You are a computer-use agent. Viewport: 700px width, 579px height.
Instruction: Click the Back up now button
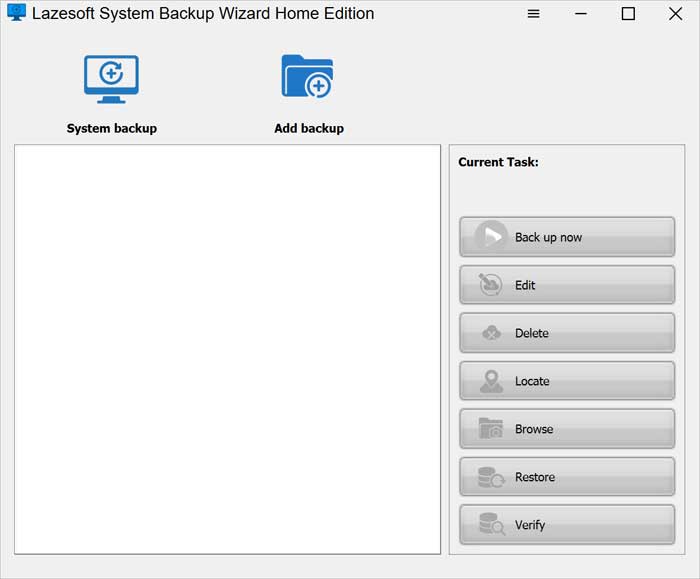[567, 237]
